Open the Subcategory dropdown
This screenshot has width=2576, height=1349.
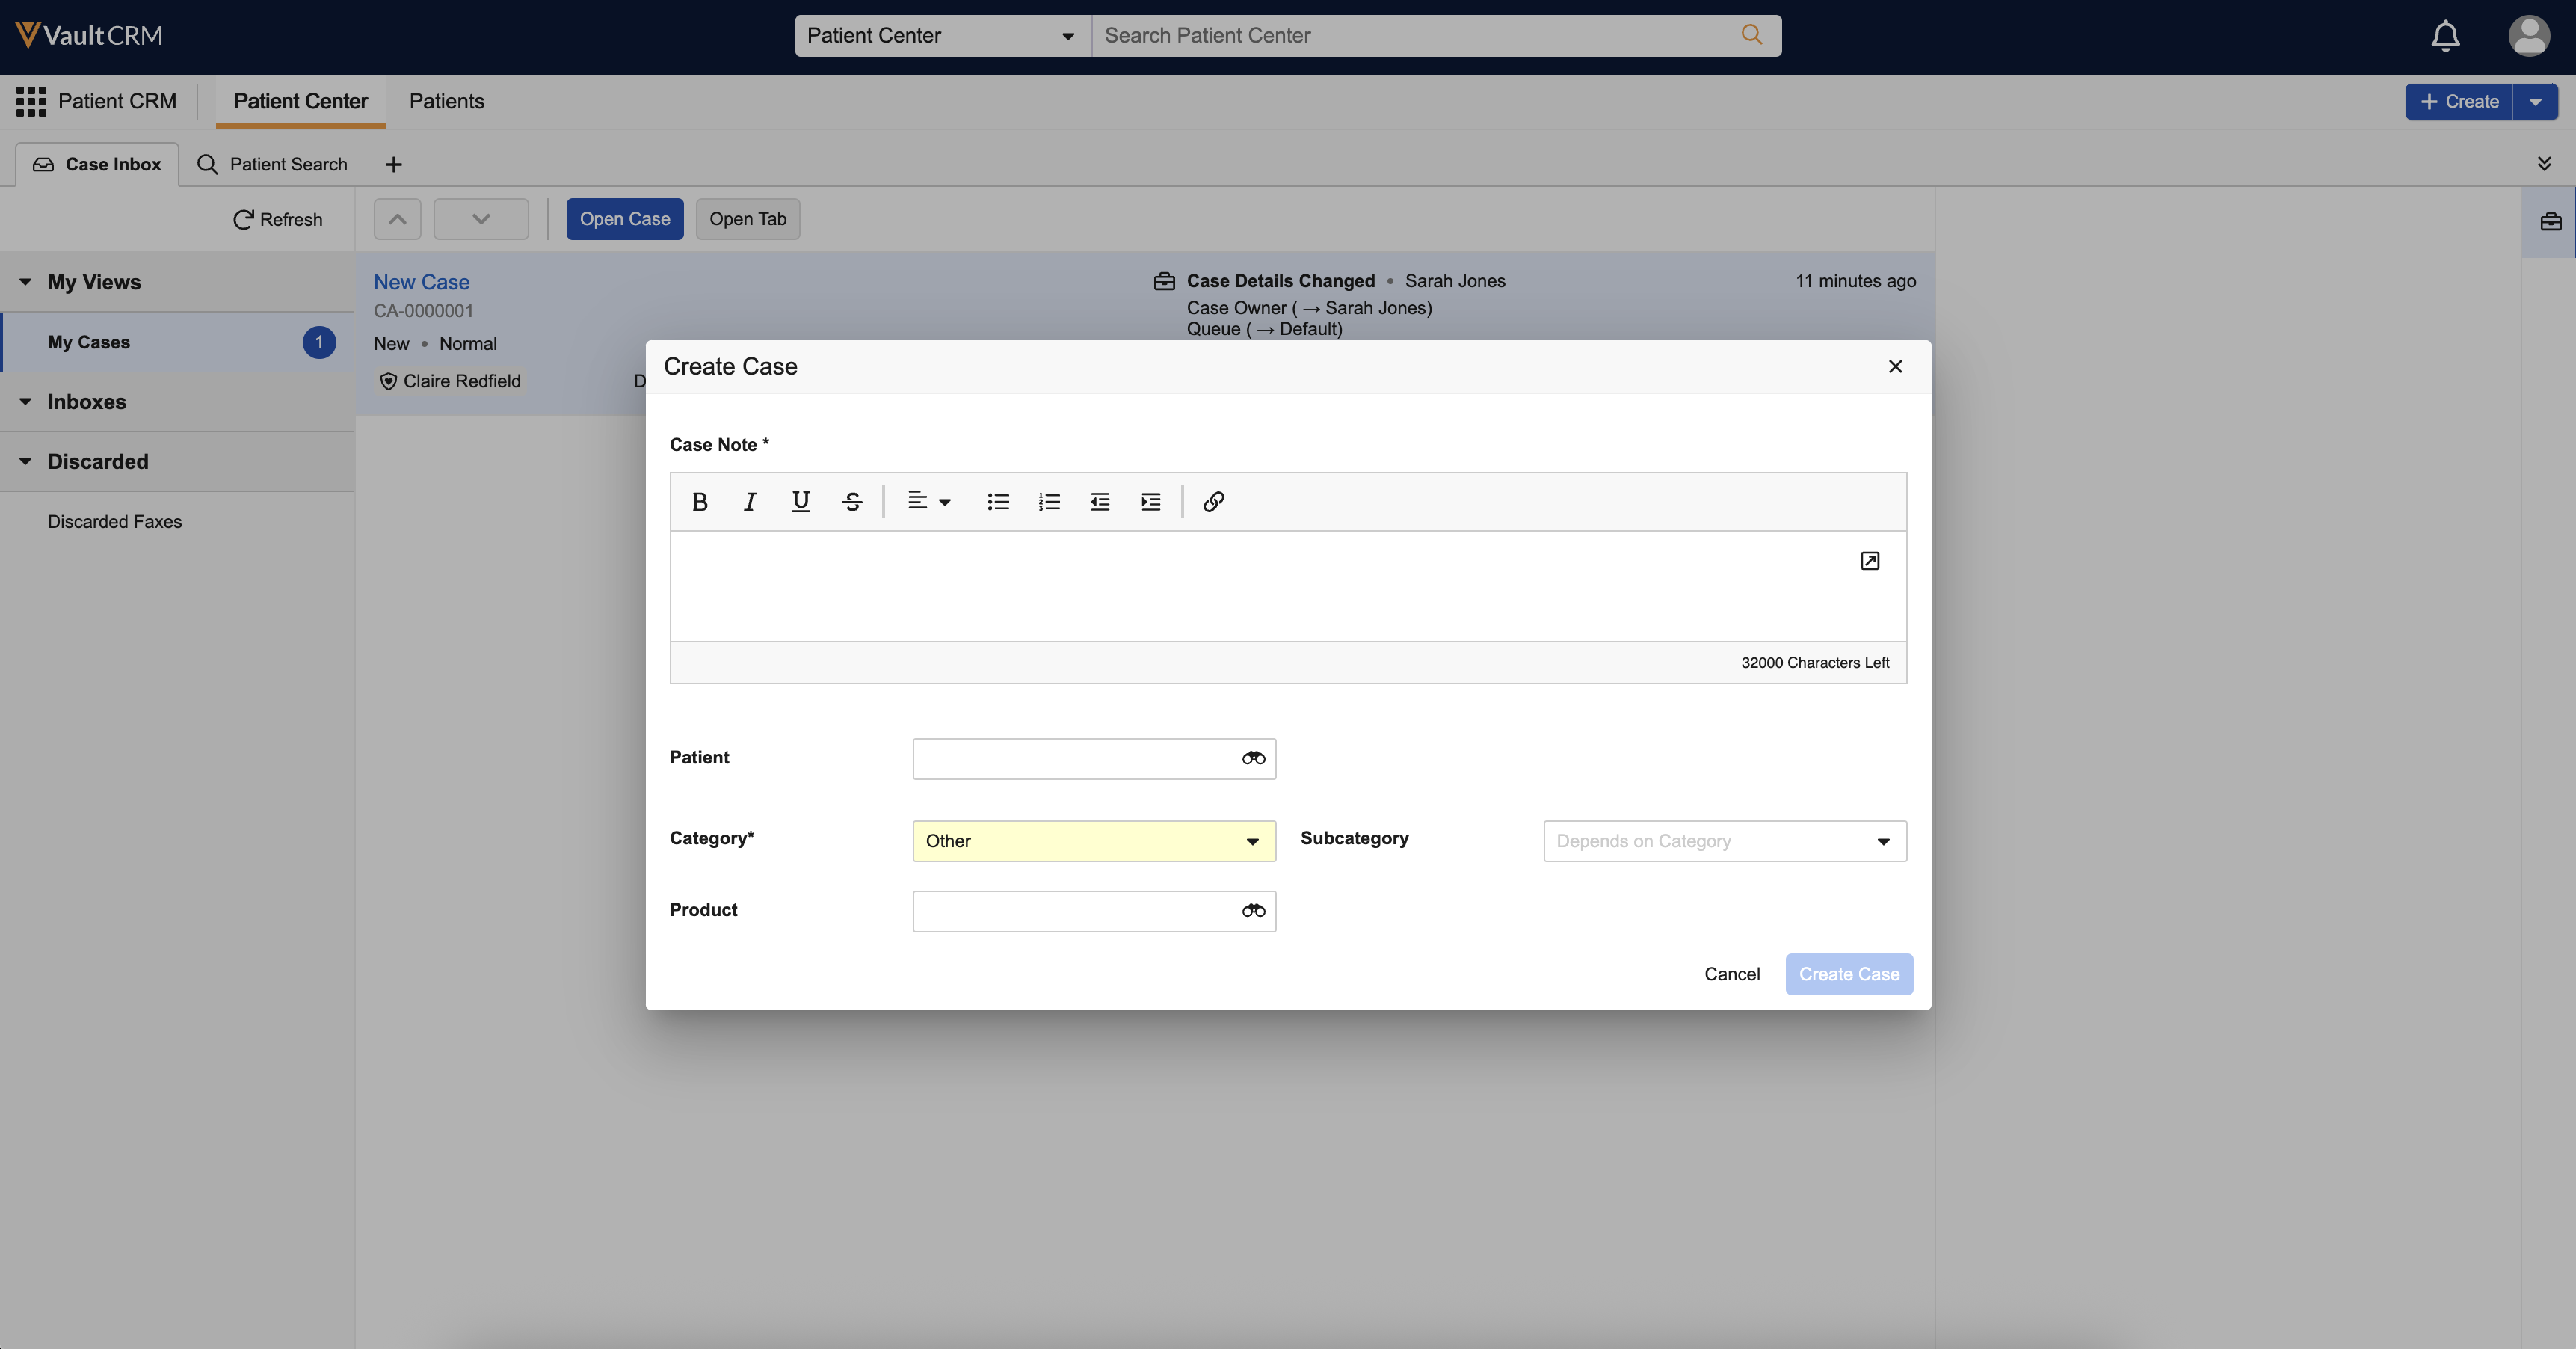click(x=1724, y=841)
